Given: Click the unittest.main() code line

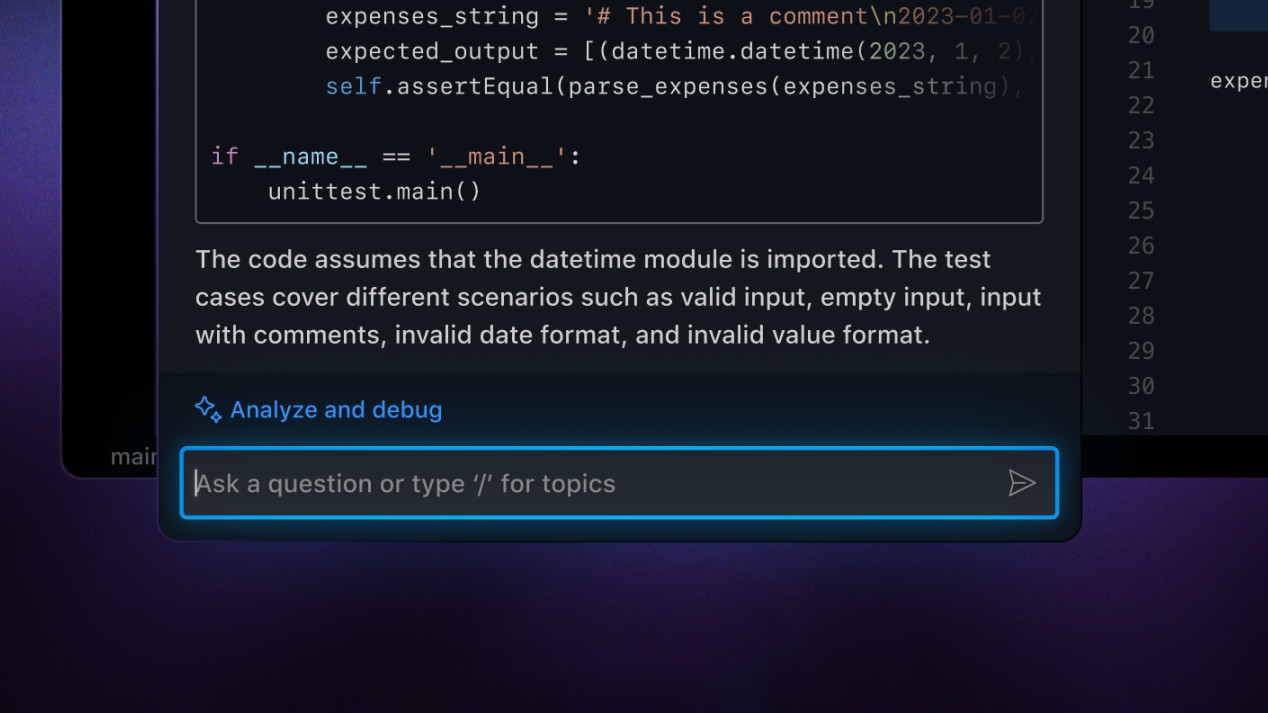Looking at the screenshot, I should click(x=374, y=191).
